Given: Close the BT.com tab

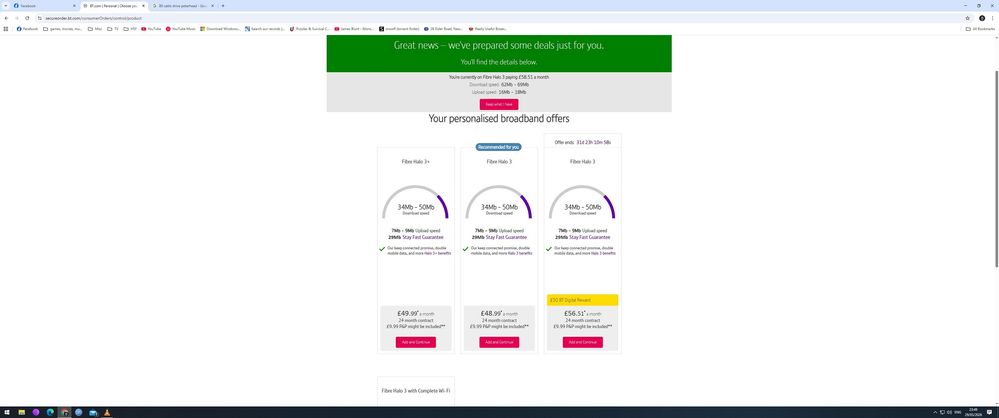Looking at the screenshot, I should [143, 6].
